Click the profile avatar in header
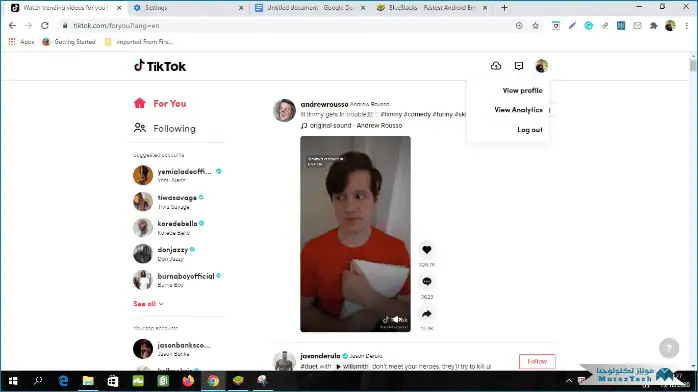Image resolution: width=698 pixels, height=392 pixels. (541, 66)
